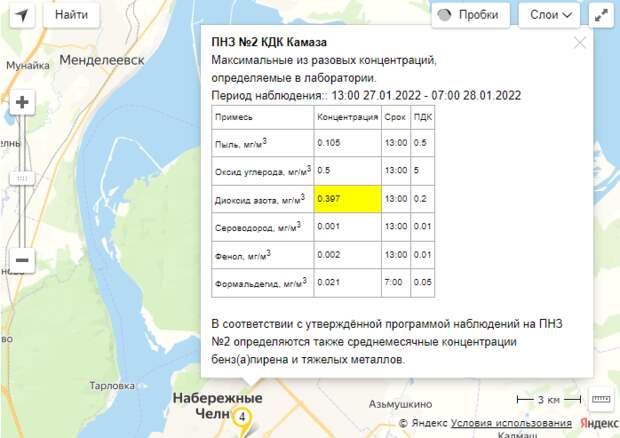Screen dimensions: 620x438
Task: Activate the ruler distance tool
Action: pyautogui.click(x=601, y=400)
